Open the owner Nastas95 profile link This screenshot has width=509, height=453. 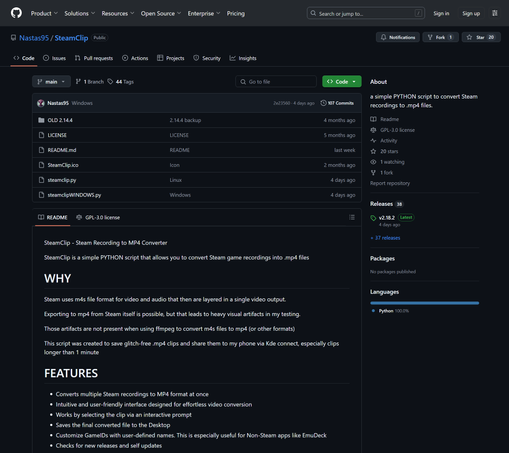34,38
